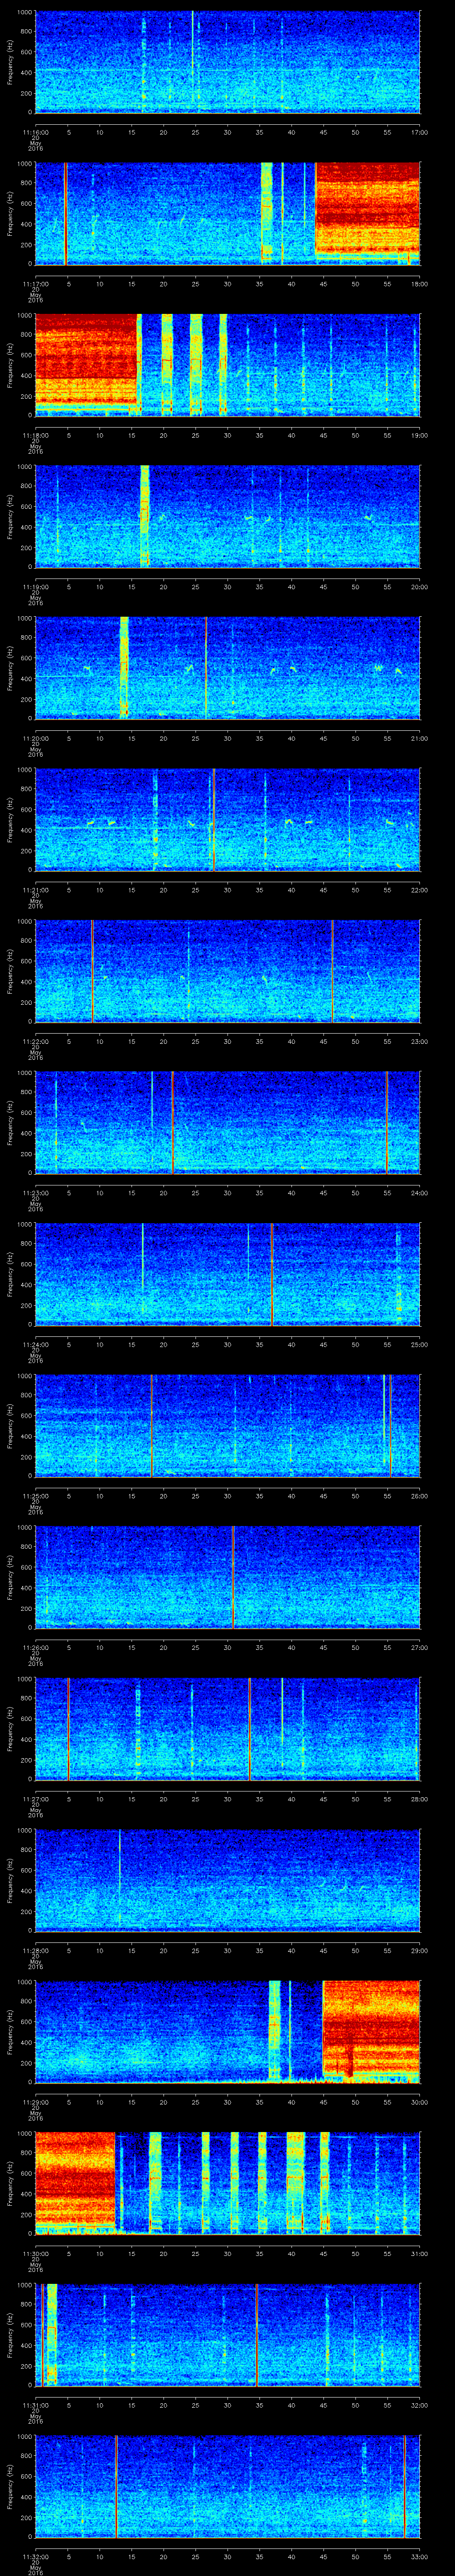Click the spectrogram beginning at 11:21:00
455x2576 pixels.
[x=227, y=819]
